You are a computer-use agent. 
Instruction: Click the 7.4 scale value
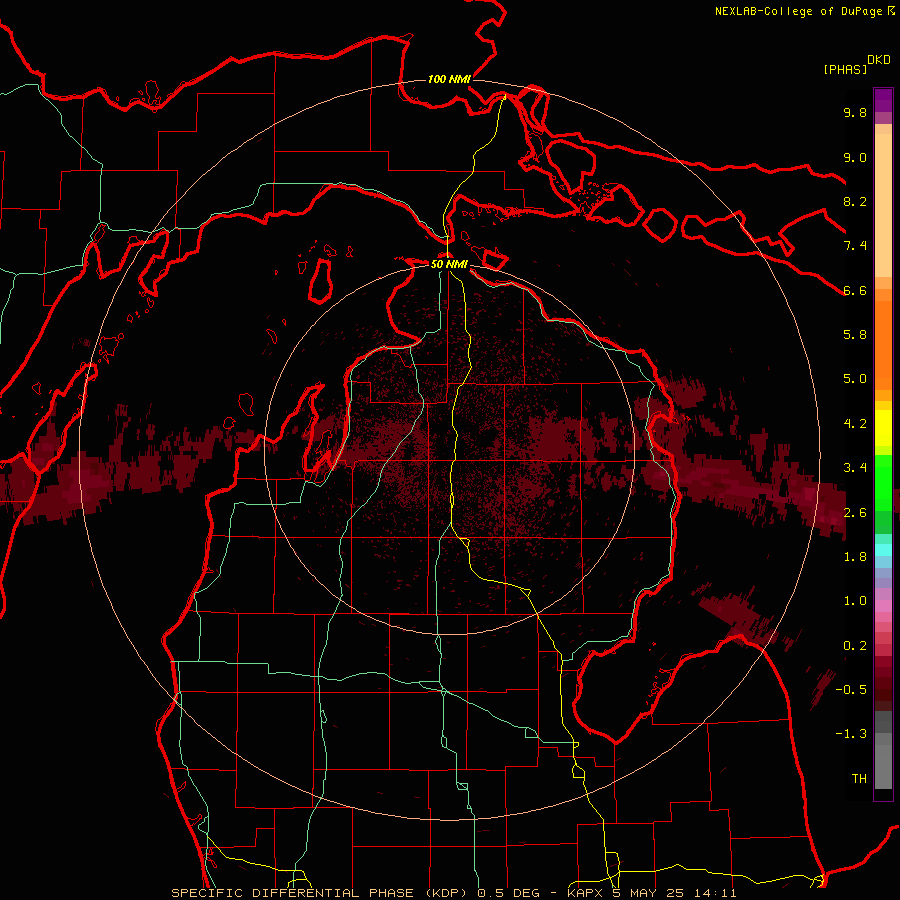[x=855, y=246]
